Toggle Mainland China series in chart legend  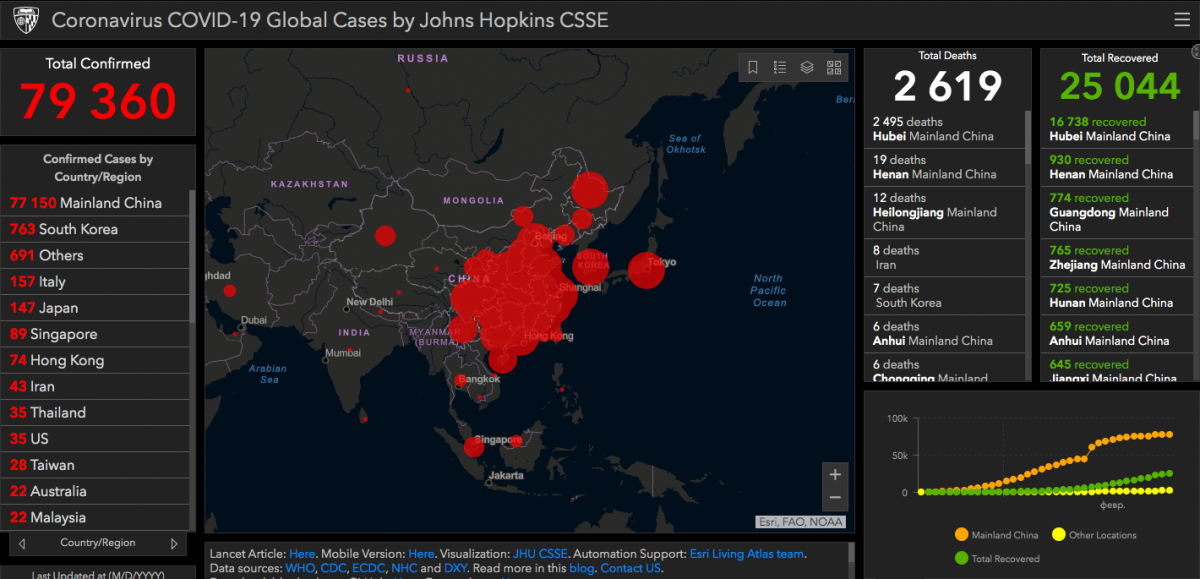click(x=996, y=535)
